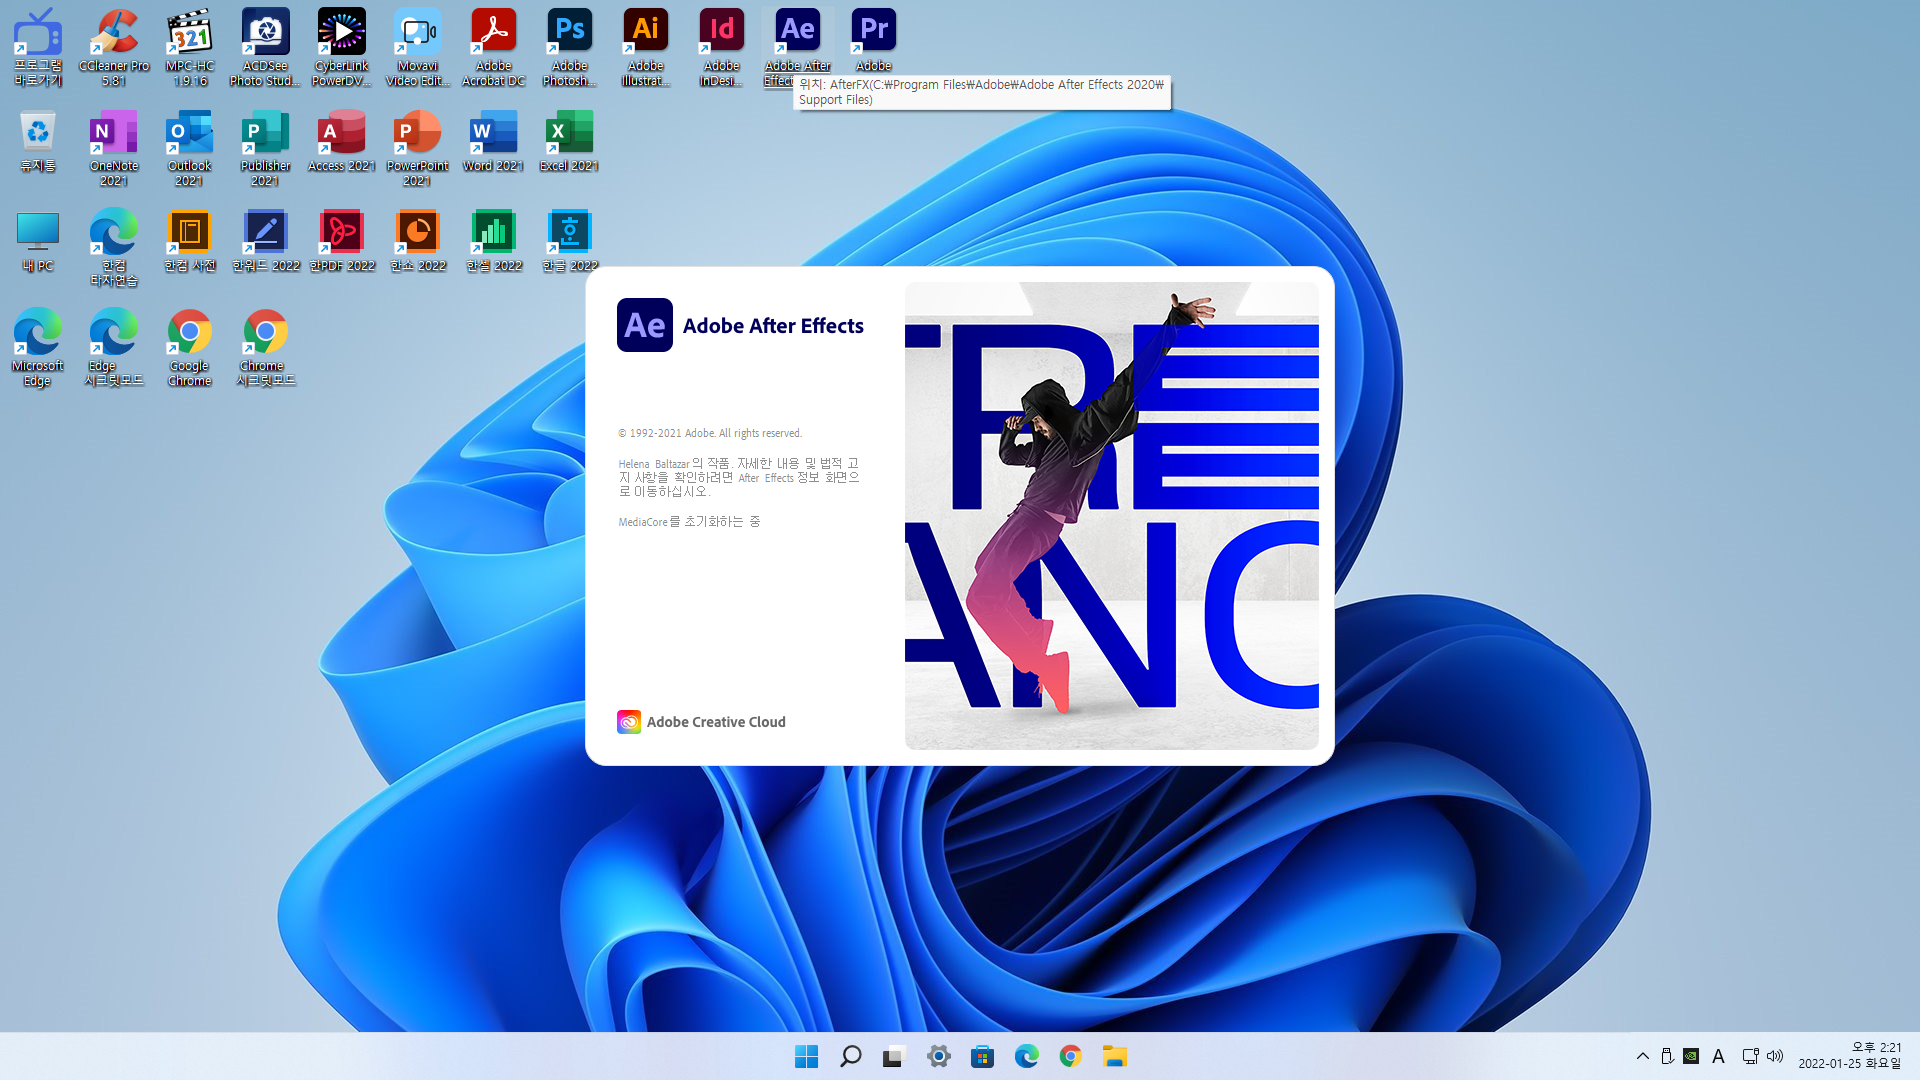Click the After Effects splash screen artwork
This screenshot has width=1920, height=1080.
[x=1111, y=516]
